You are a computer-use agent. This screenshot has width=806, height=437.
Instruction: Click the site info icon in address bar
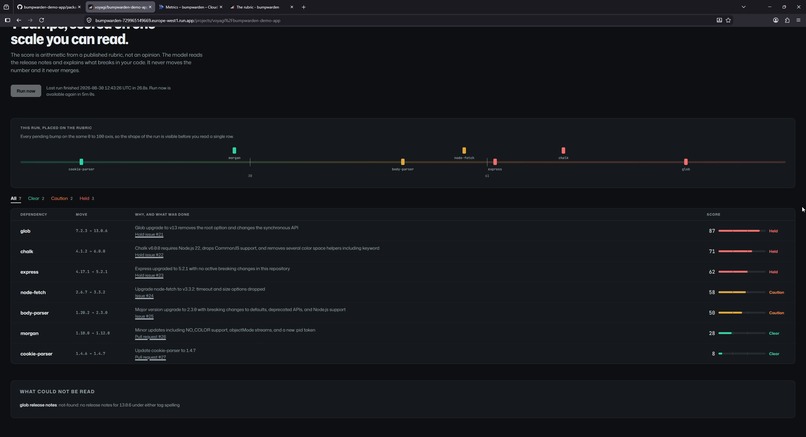(89, 21)
